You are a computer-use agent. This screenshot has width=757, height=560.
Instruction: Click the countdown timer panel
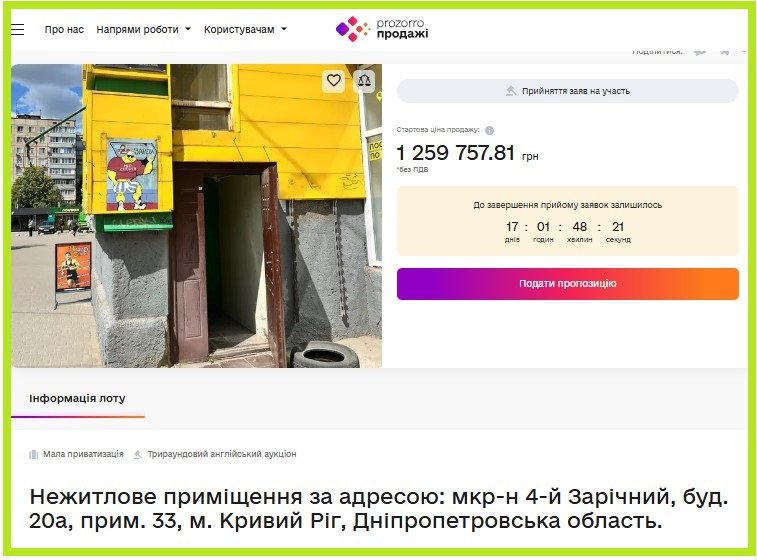[568, 221]
